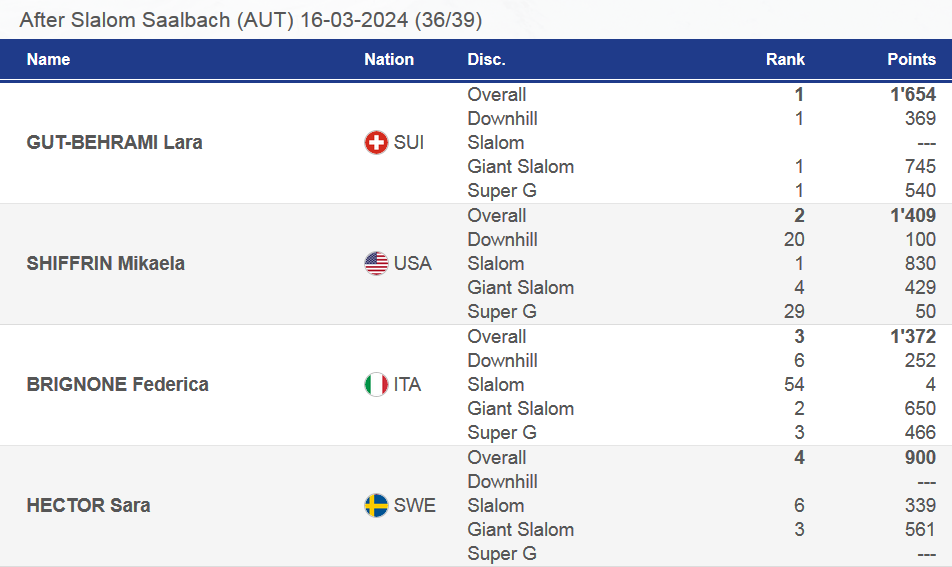The height and width of the screenshot is (567, 952).
Task: Click the Sweden flag icon
Action: pyautogui.click(x=376, y=506)
